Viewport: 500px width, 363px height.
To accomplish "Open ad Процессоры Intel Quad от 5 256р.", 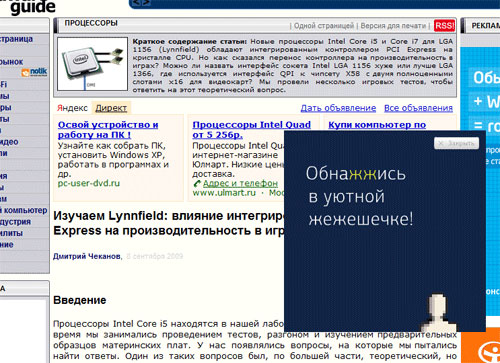I will coord(251,130).
